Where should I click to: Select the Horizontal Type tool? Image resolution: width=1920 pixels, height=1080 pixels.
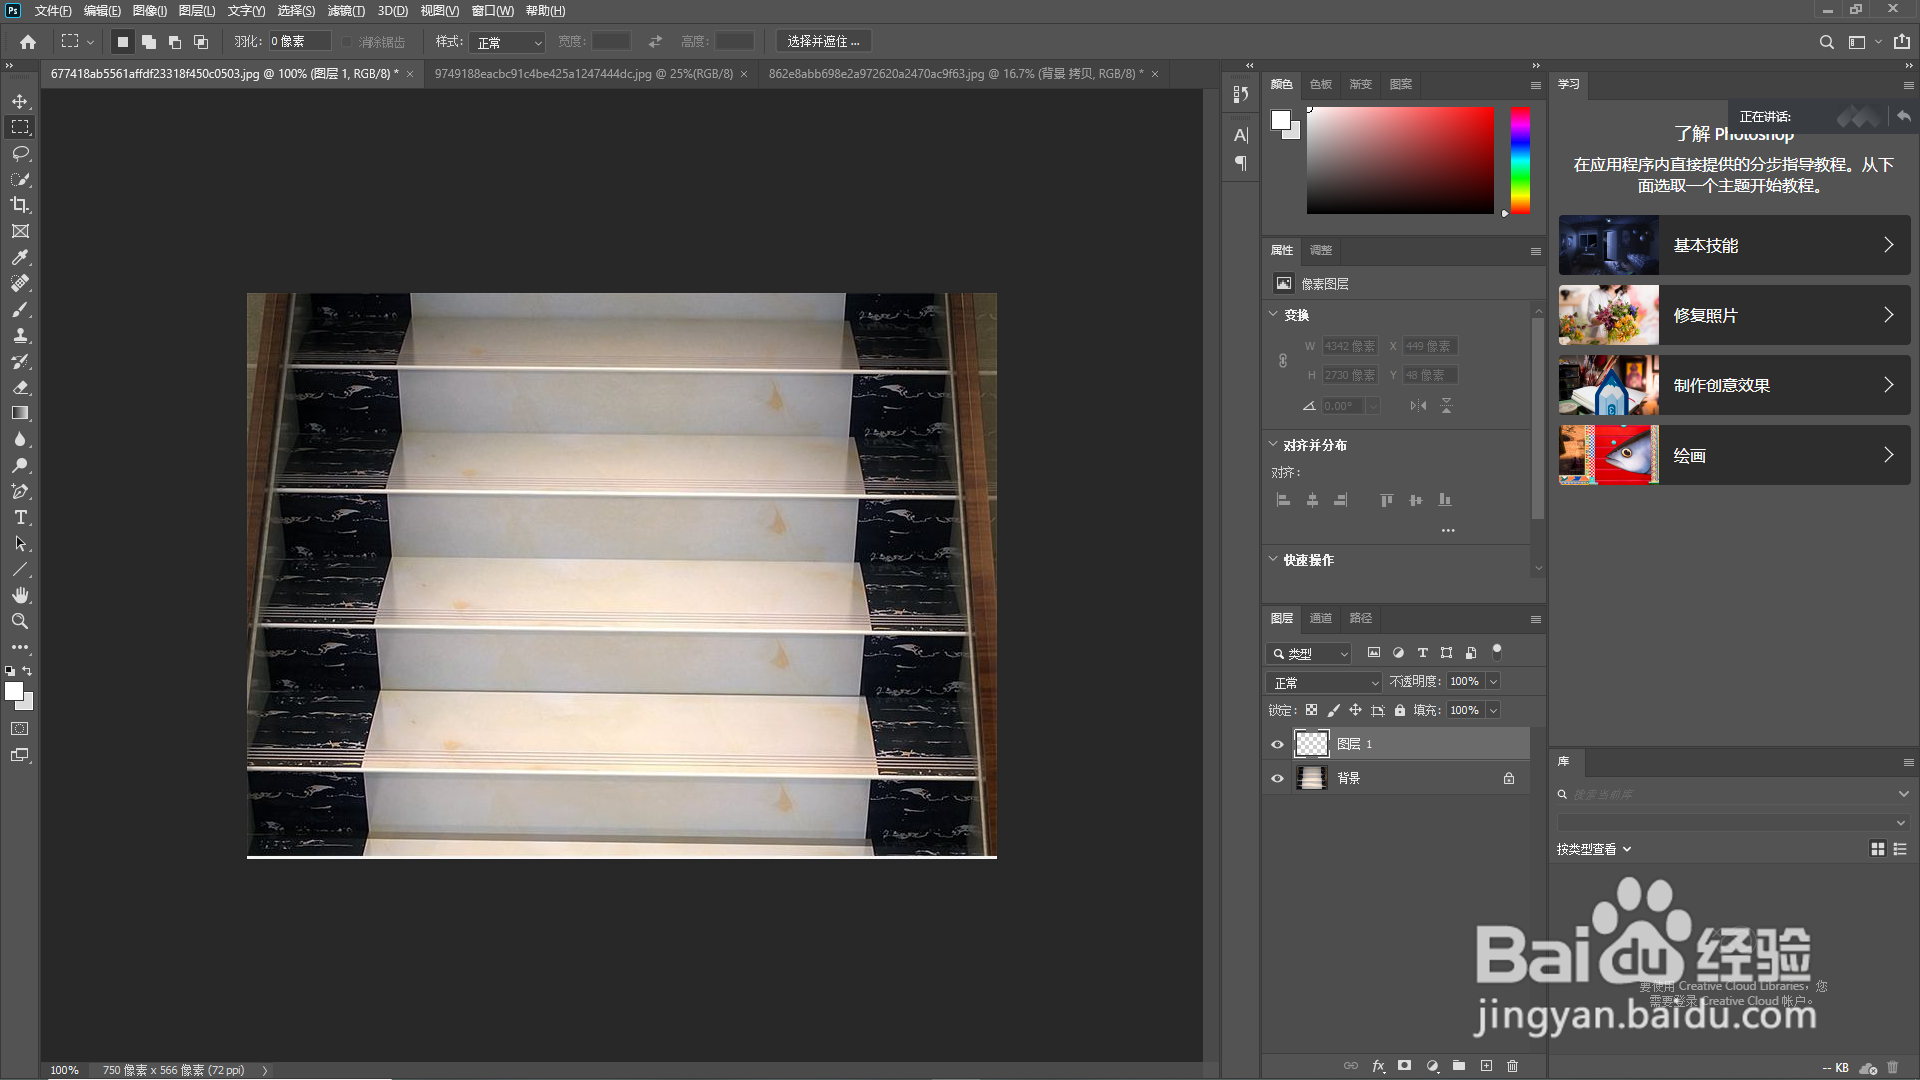click(20, 517)
